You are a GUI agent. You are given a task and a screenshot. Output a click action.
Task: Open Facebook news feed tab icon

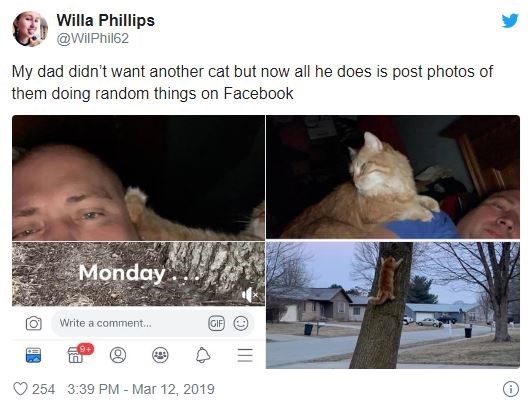coord(34,355)
